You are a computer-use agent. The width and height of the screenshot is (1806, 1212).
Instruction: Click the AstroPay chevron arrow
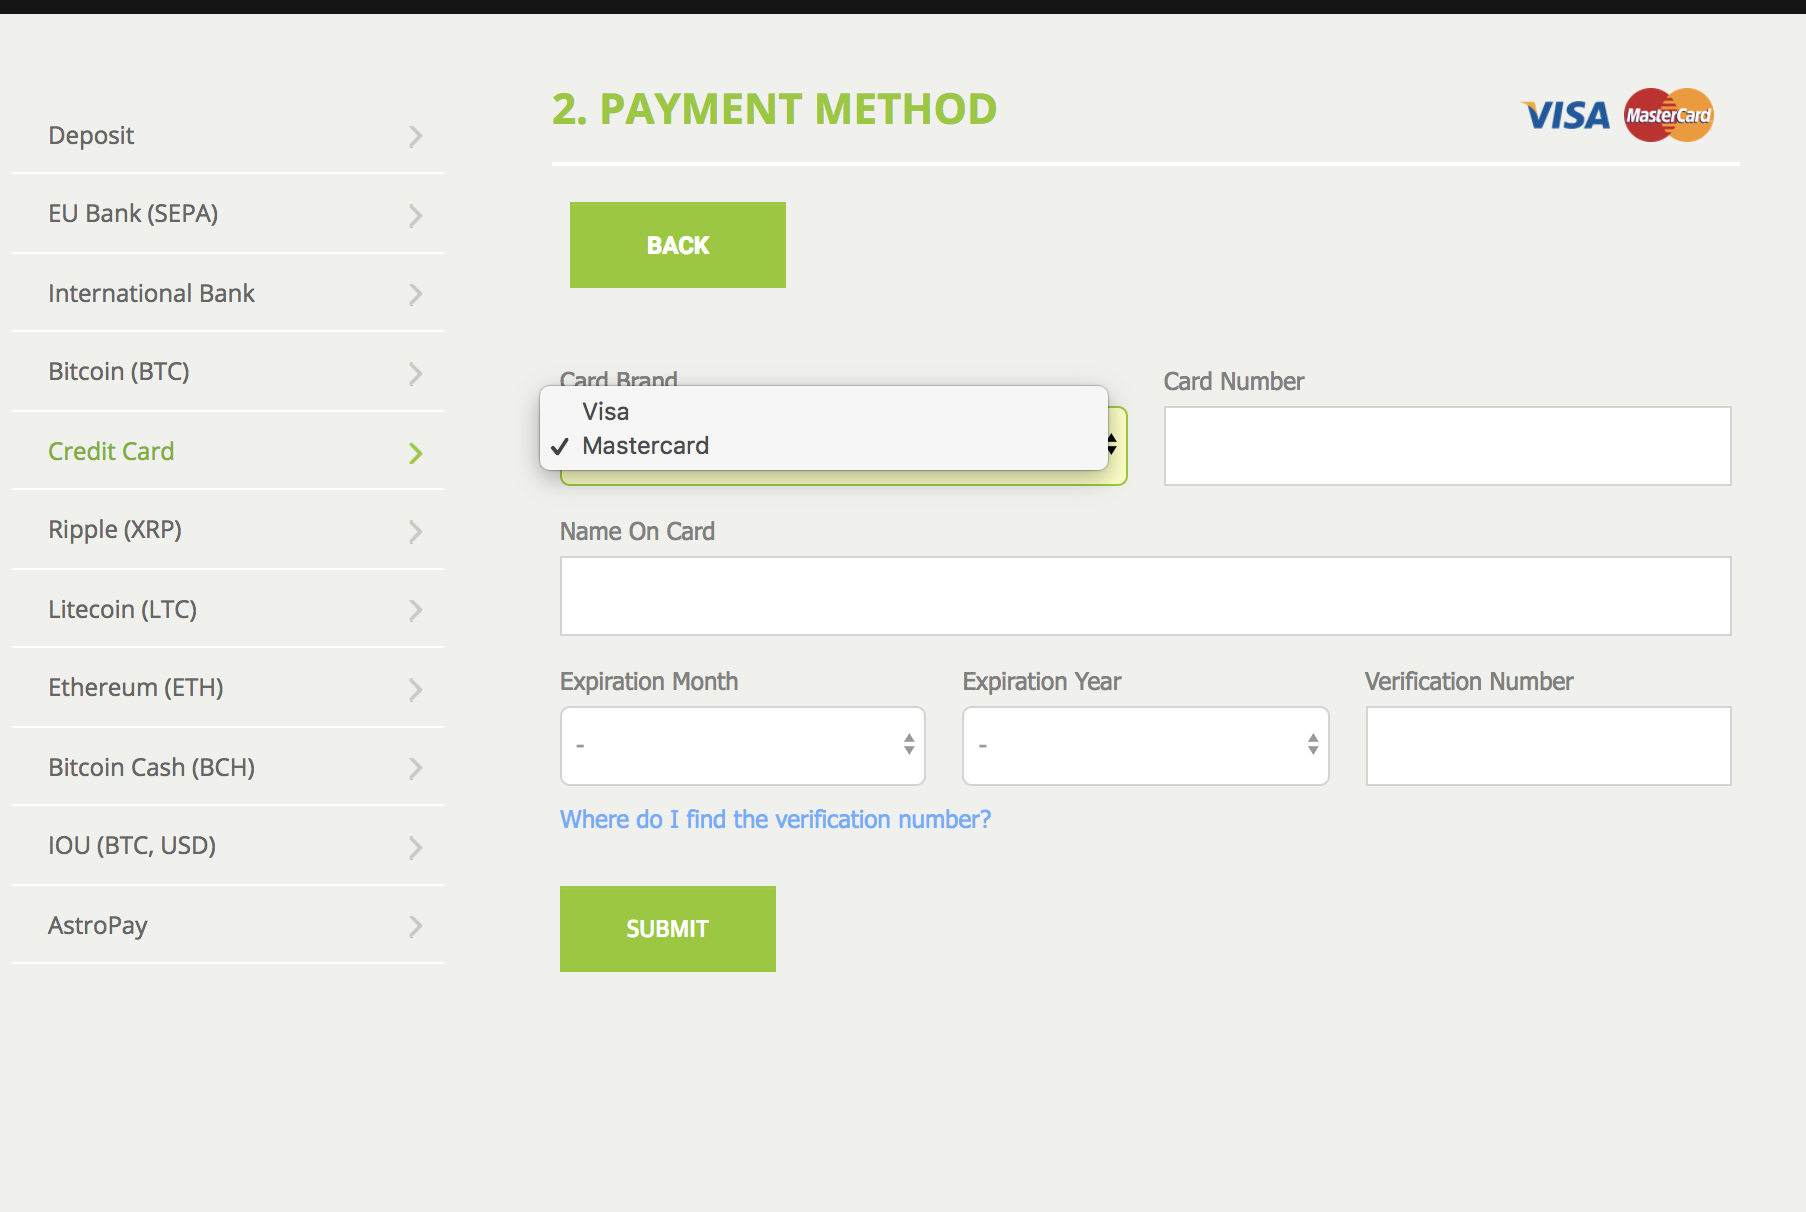tap(416, 926)
